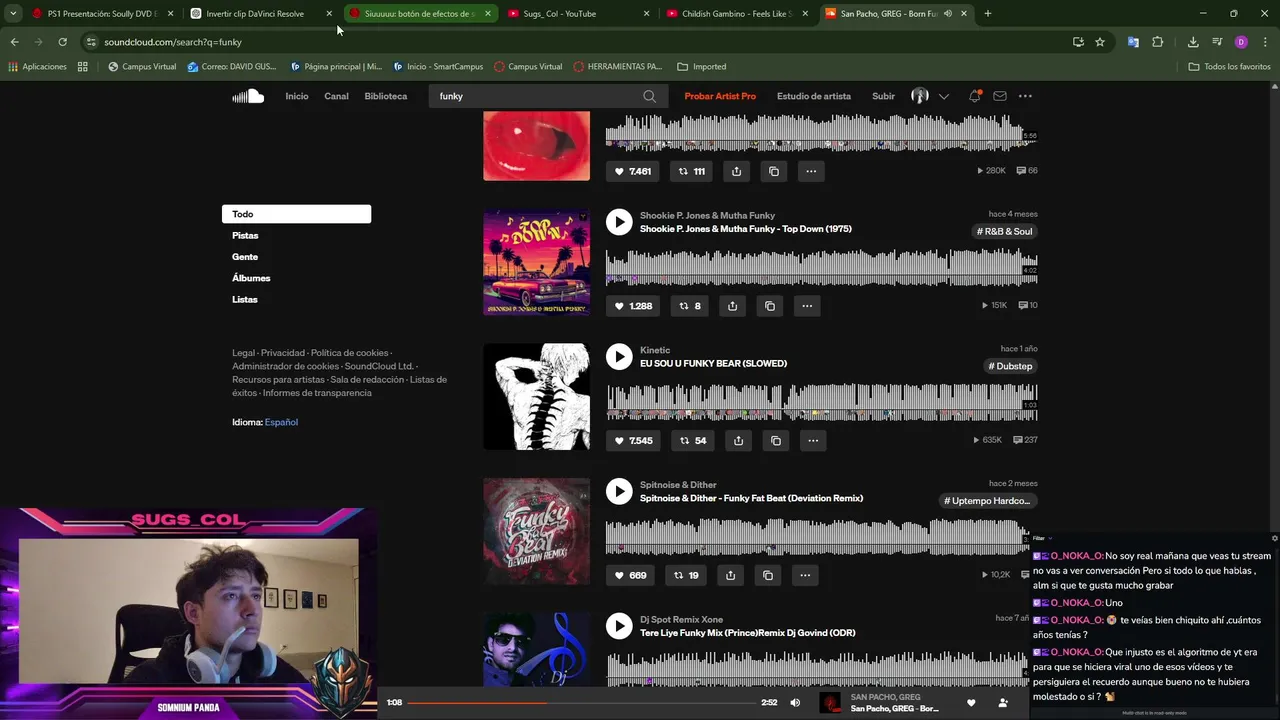Select the Álbumes filter

pos(251,278)
